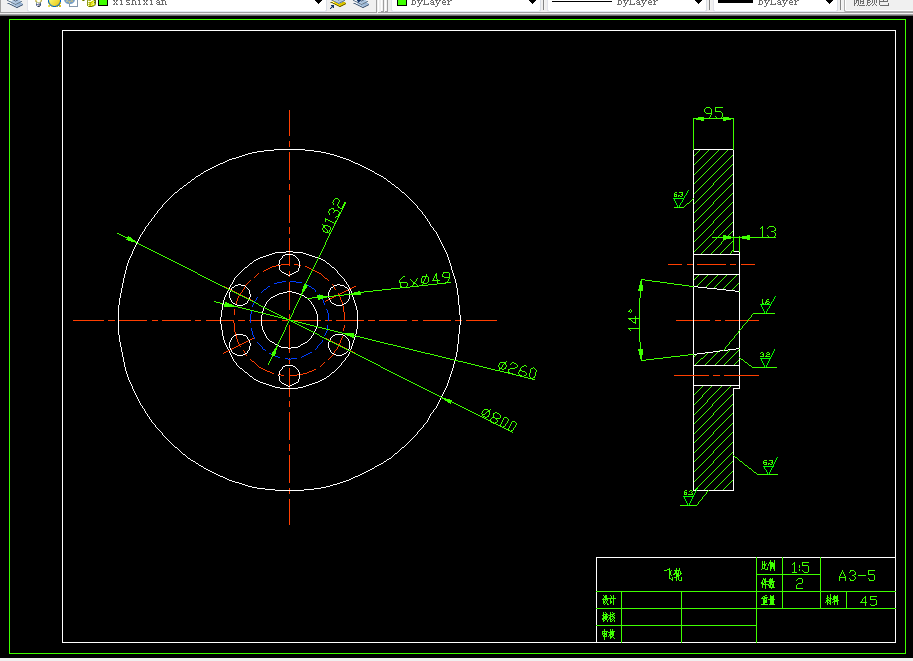
Task: Click the 飞轮 title text in title block
Action: [x=673, y=575]
